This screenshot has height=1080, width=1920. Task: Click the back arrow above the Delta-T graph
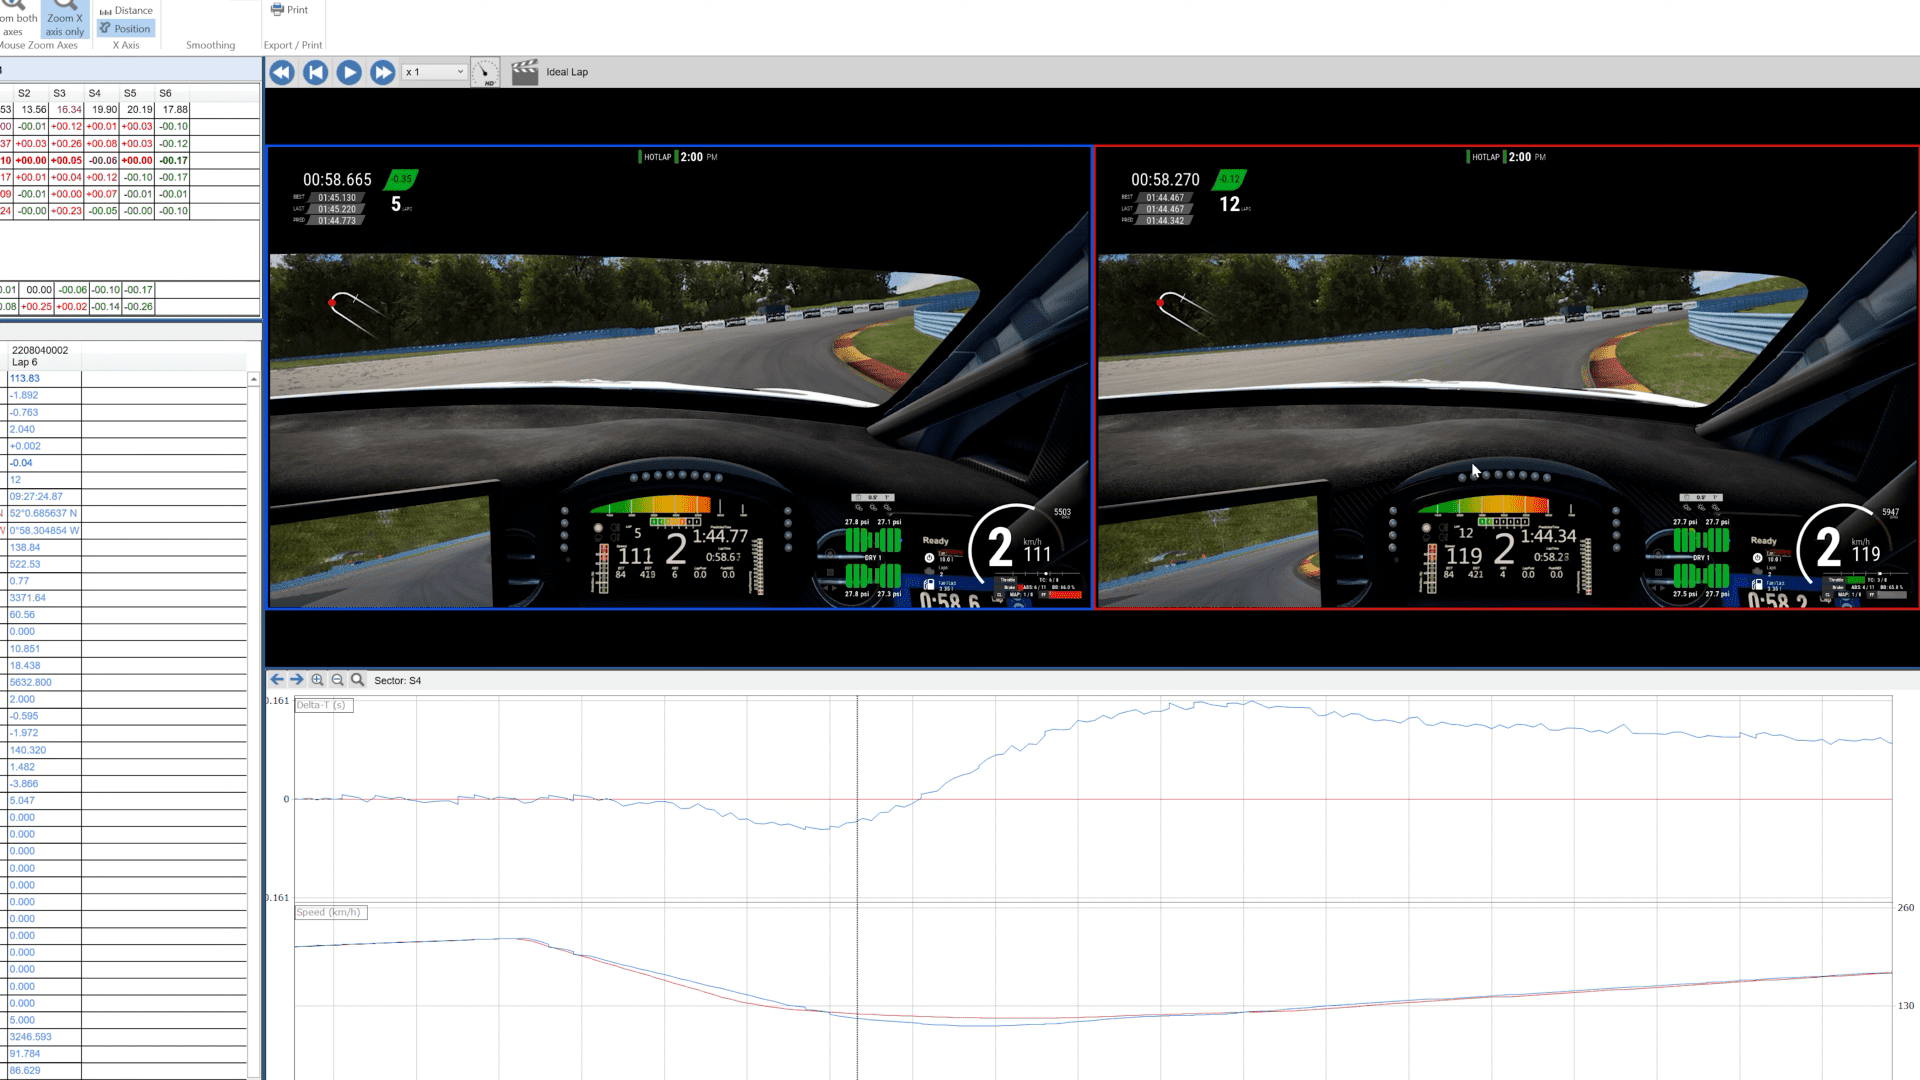coord(276,679)
